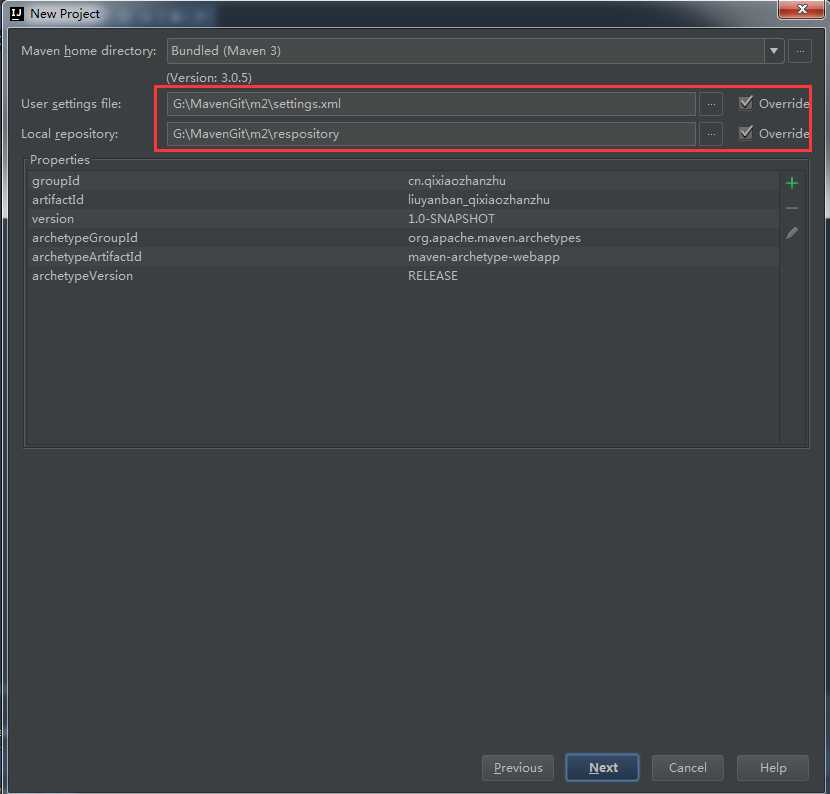Click the Previous button
The height and width of the screenshot is (794, 830).
click(518, 768)
